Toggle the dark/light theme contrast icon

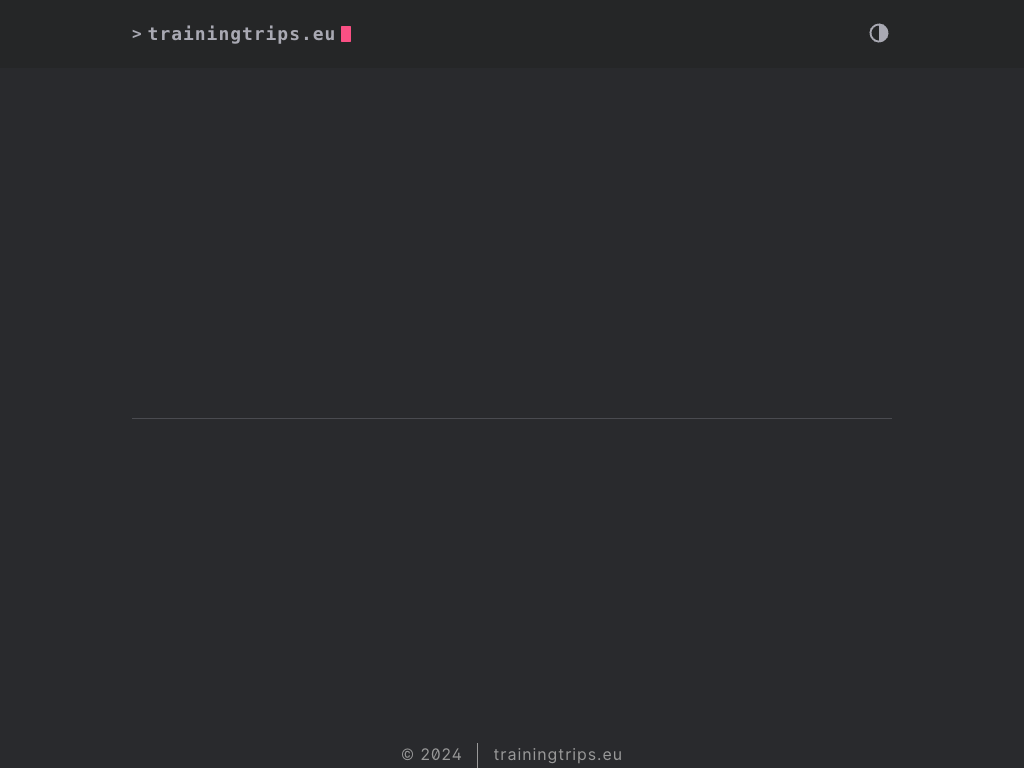coord(879,33)
